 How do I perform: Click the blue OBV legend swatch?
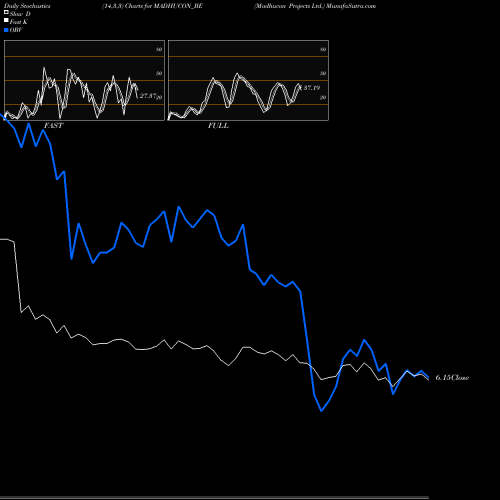click(6, 30)
